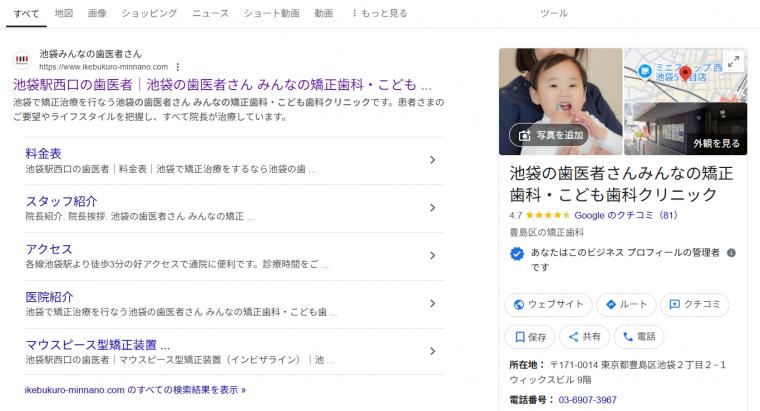Switch to the 動画 search tab
This screenshot has width=760, height=411.
click(324, 13)
